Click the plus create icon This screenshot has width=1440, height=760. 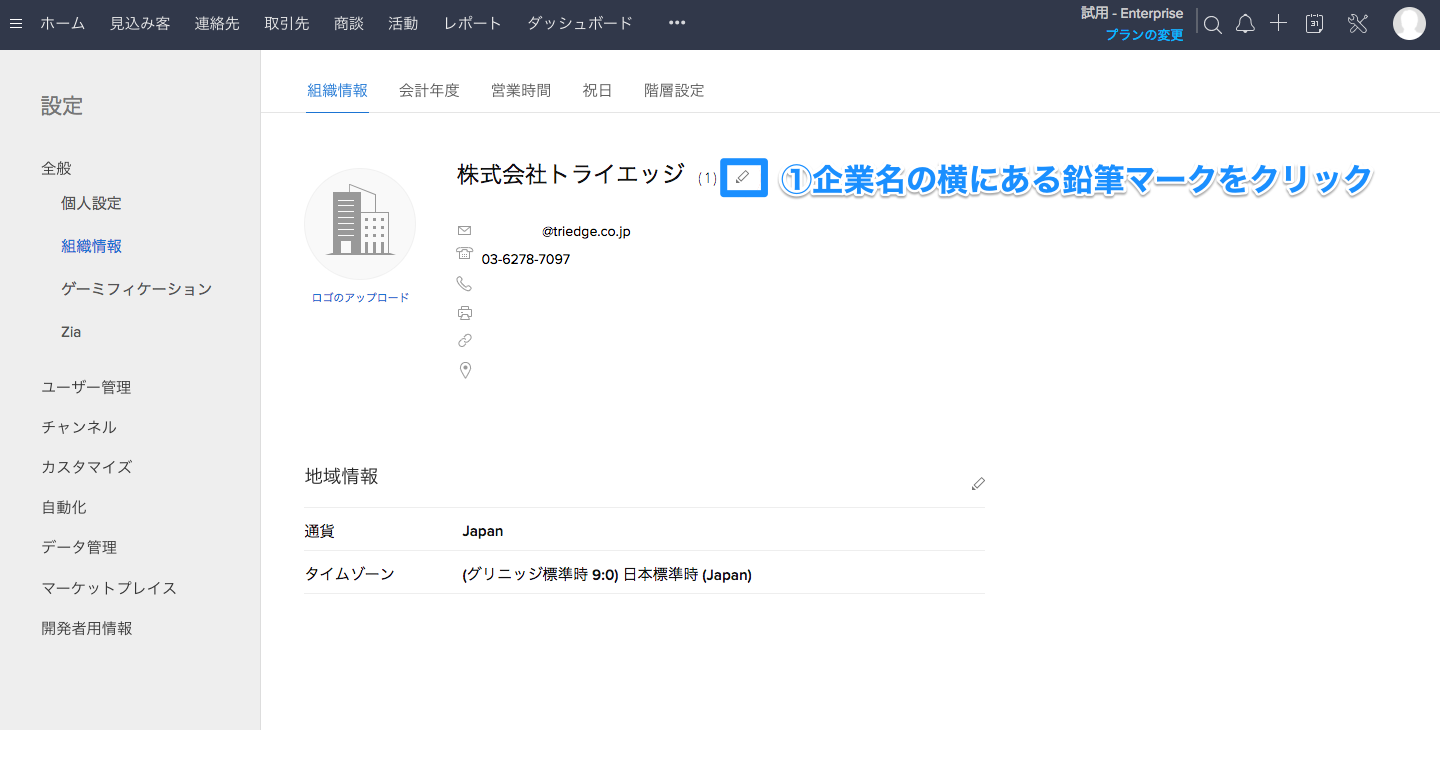point(1278,23)
